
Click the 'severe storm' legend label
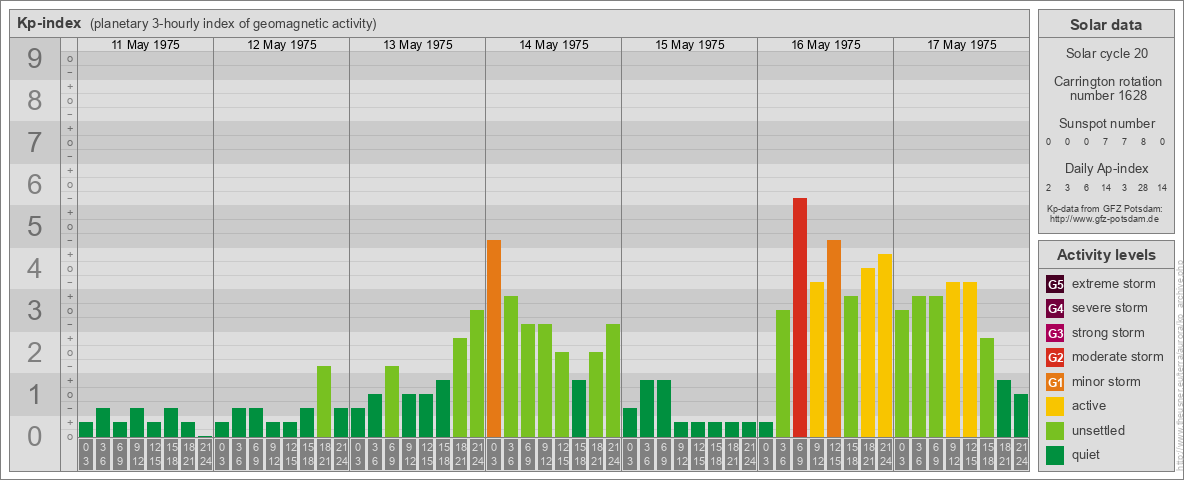coord(1110,308)
